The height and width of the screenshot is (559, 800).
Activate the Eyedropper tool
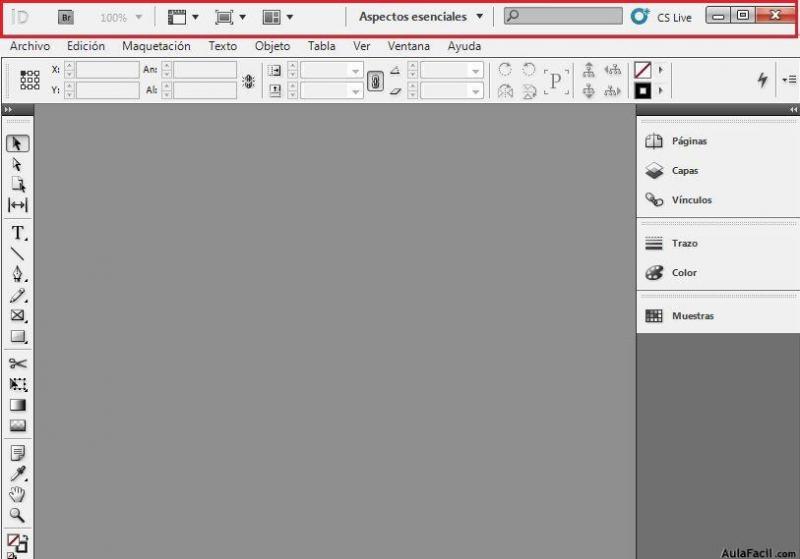click(18, 474)
